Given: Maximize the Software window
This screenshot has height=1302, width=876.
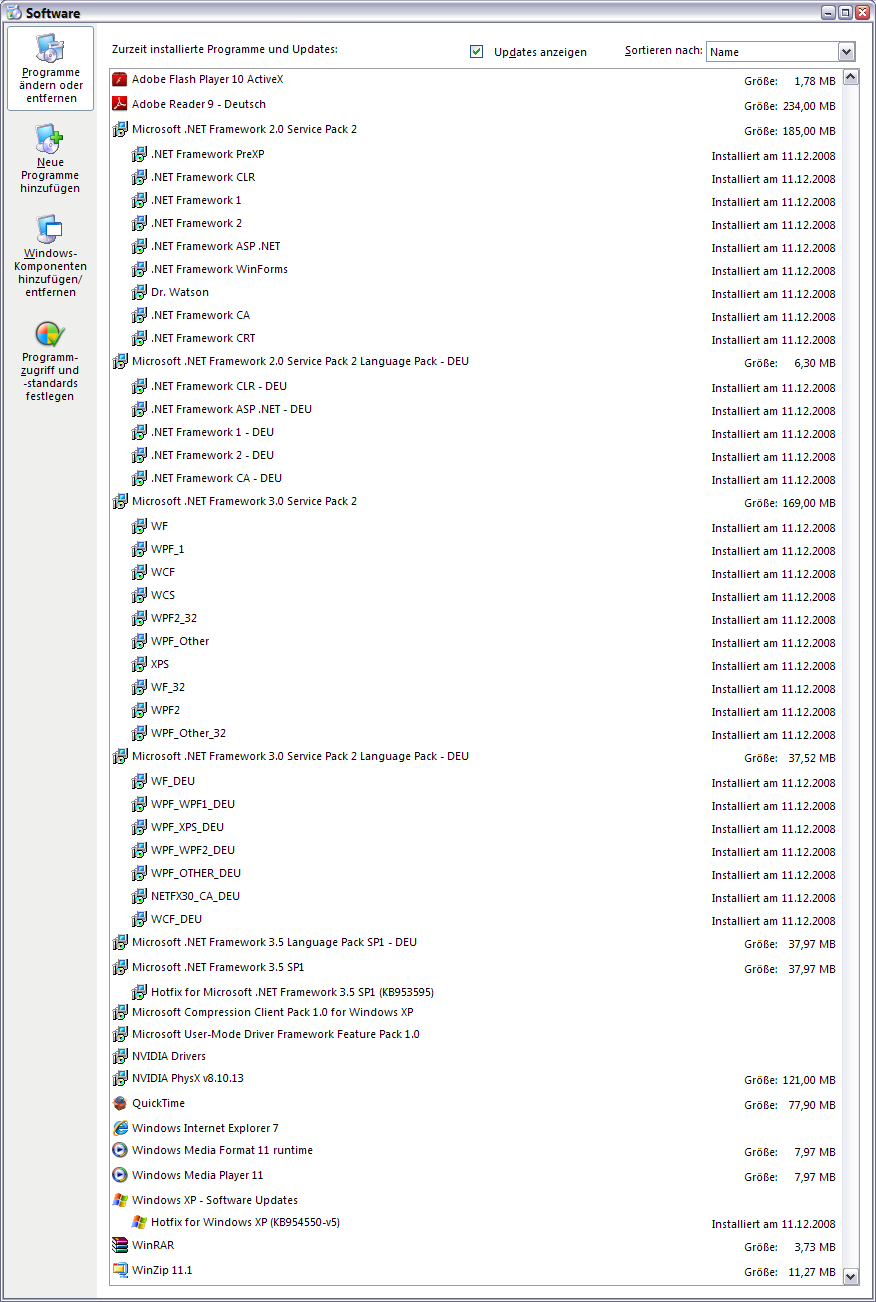Looking at the screenshot, I should pyautogui.click(x=845, y=12).
